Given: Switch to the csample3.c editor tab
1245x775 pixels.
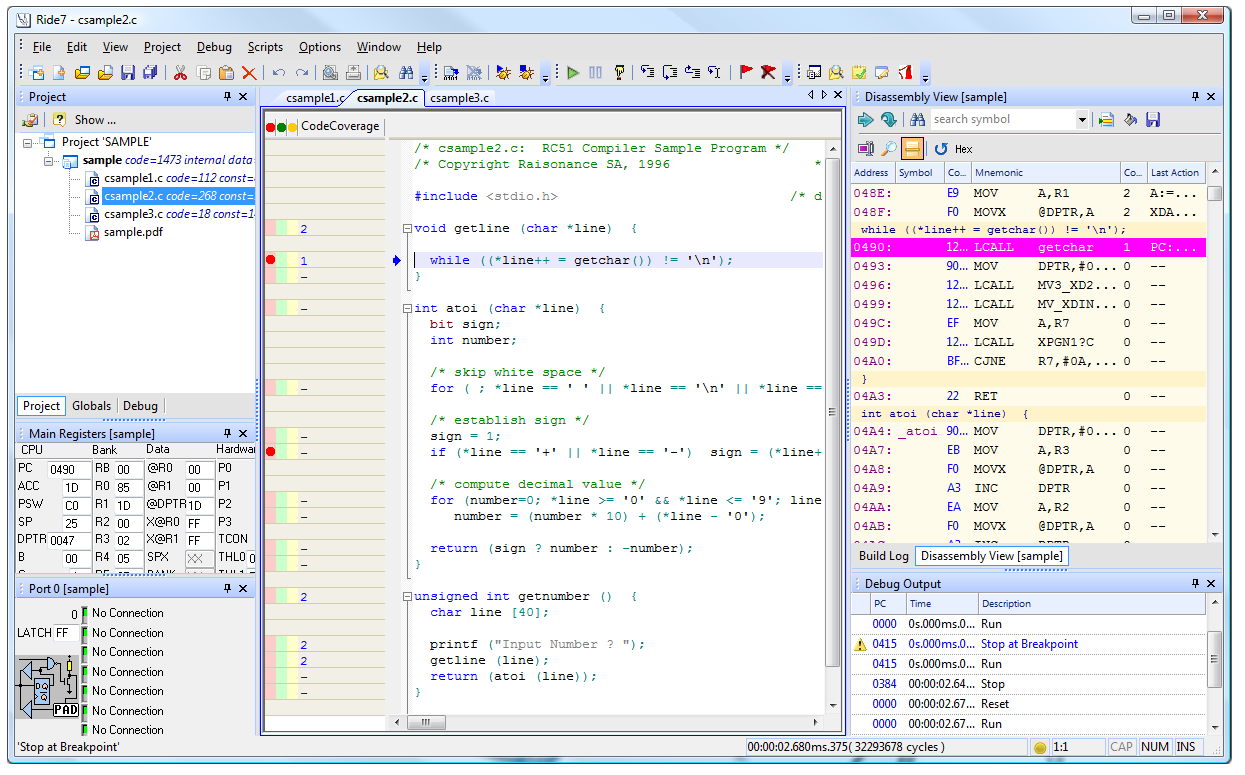Looking at the screenshot, I should [459, 98].
